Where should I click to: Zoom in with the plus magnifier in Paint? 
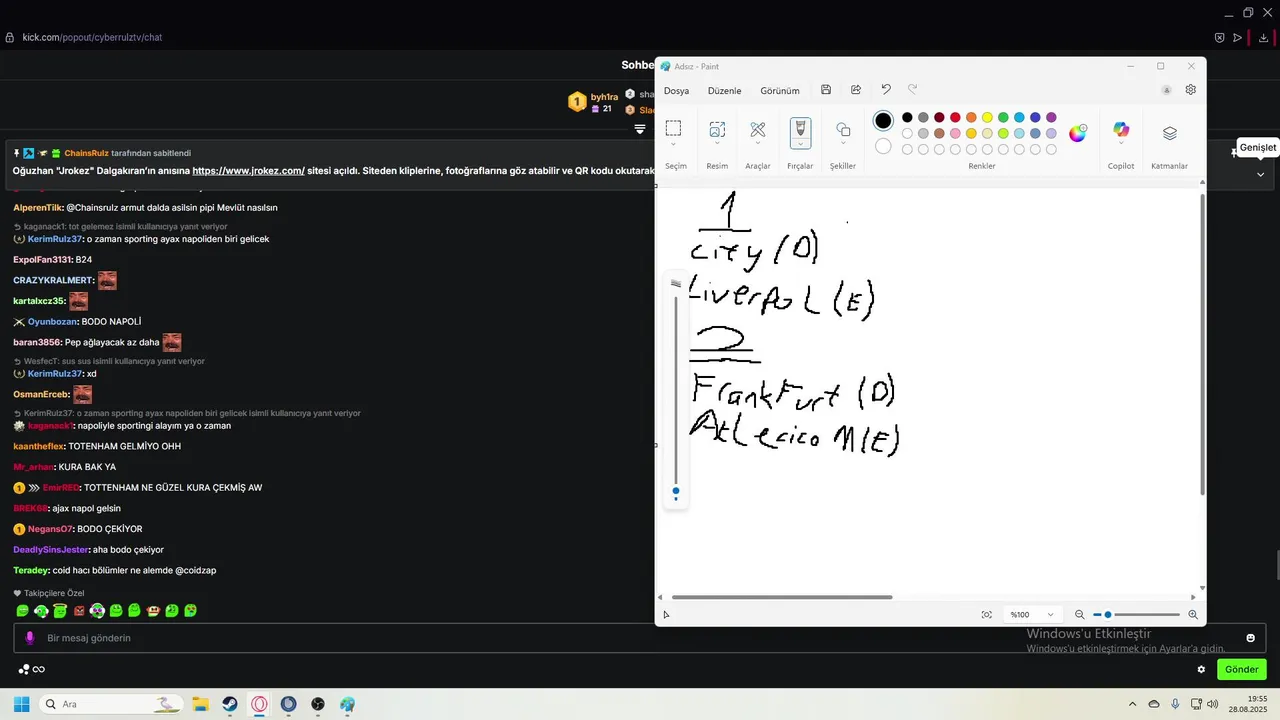coord(1193,615)
